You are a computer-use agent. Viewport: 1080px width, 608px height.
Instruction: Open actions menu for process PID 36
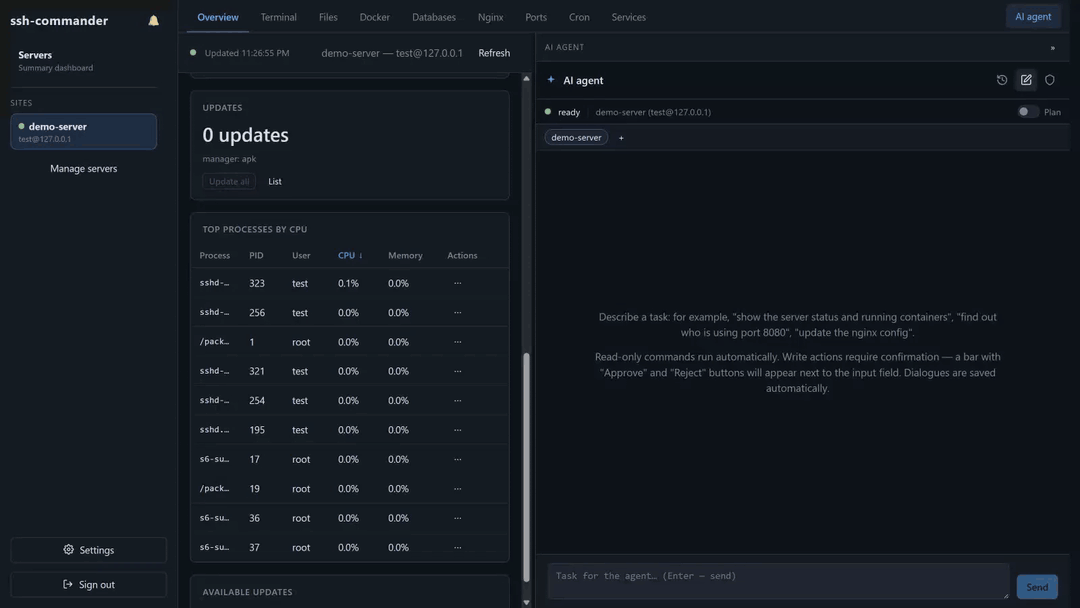tap(457, 518)
